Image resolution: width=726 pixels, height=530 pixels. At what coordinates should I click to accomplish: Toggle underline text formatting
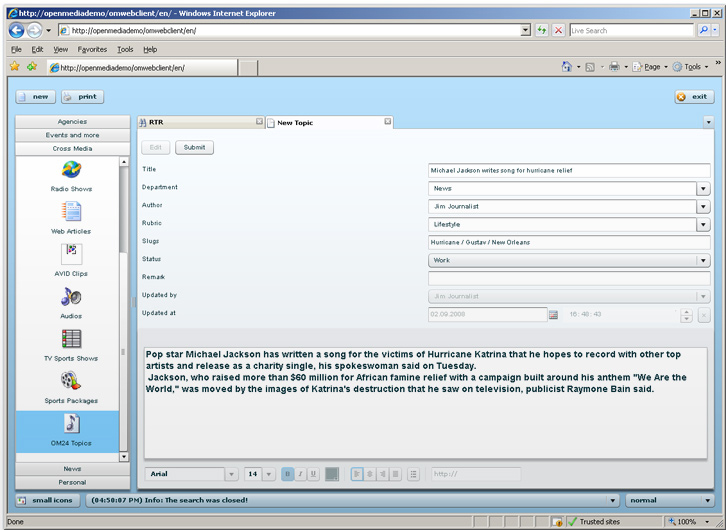[x=313, y=474]
